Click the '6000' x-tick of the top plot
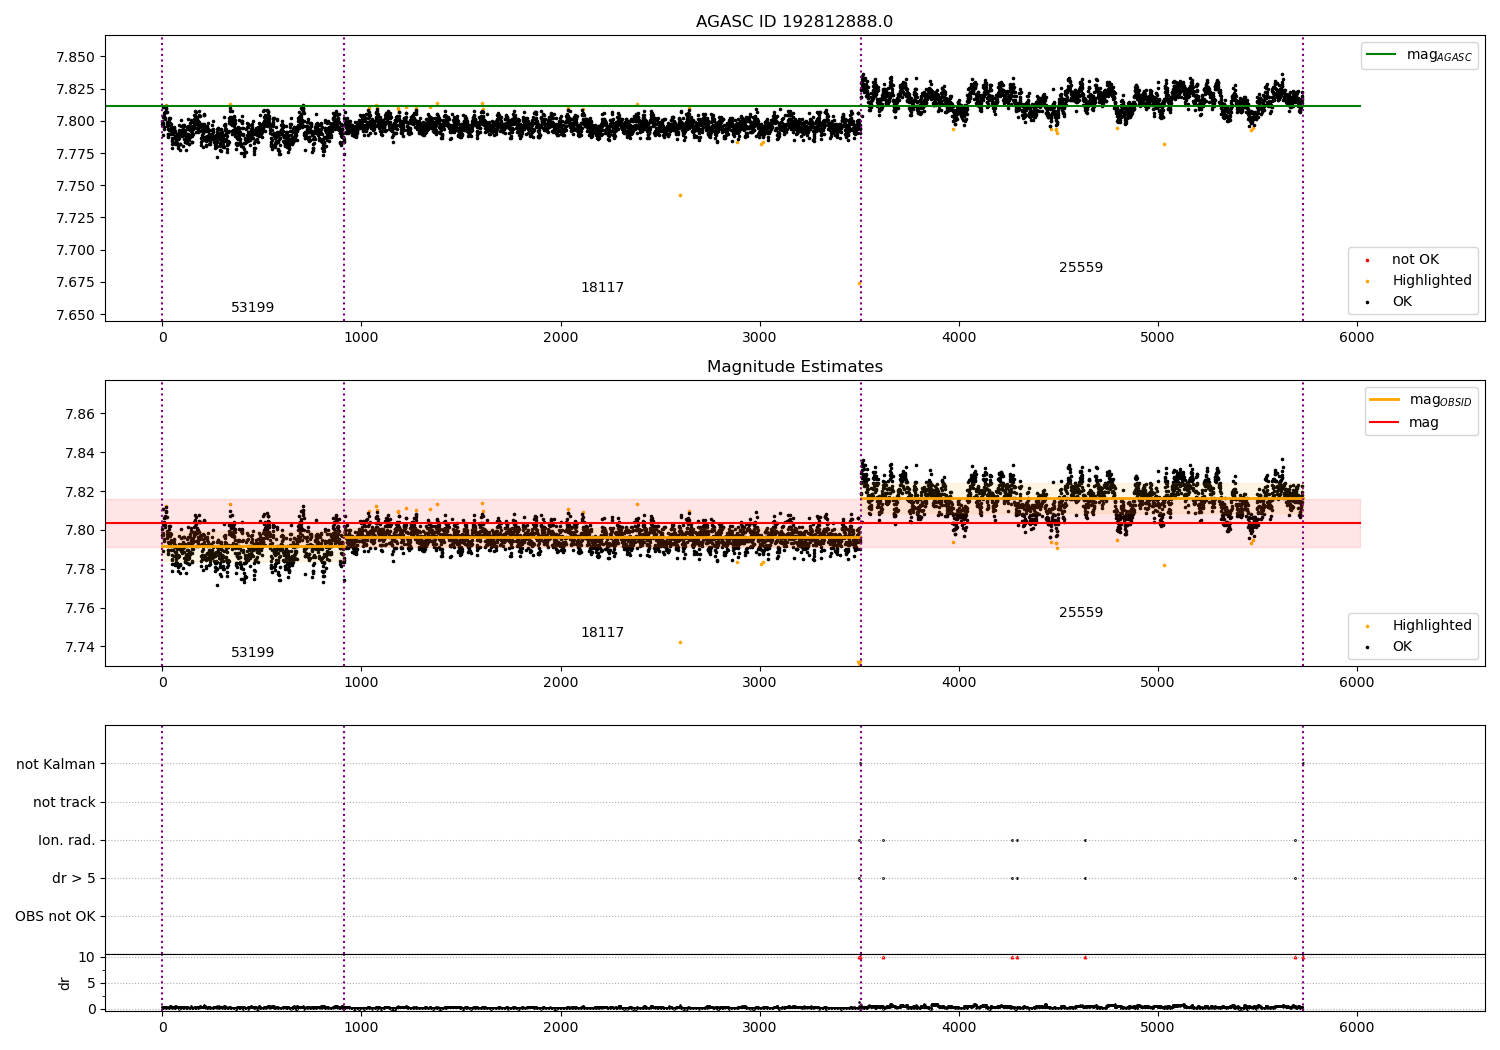This screenshot has height=1050, width=1500. coord(1356,338)
